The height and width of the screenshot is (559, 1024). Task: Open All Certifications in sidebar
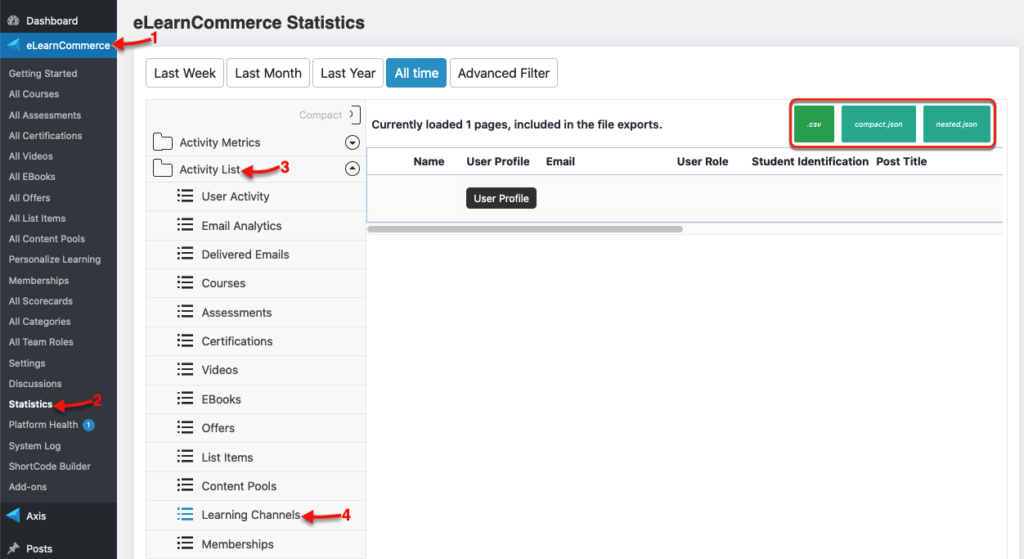[45, 135]
